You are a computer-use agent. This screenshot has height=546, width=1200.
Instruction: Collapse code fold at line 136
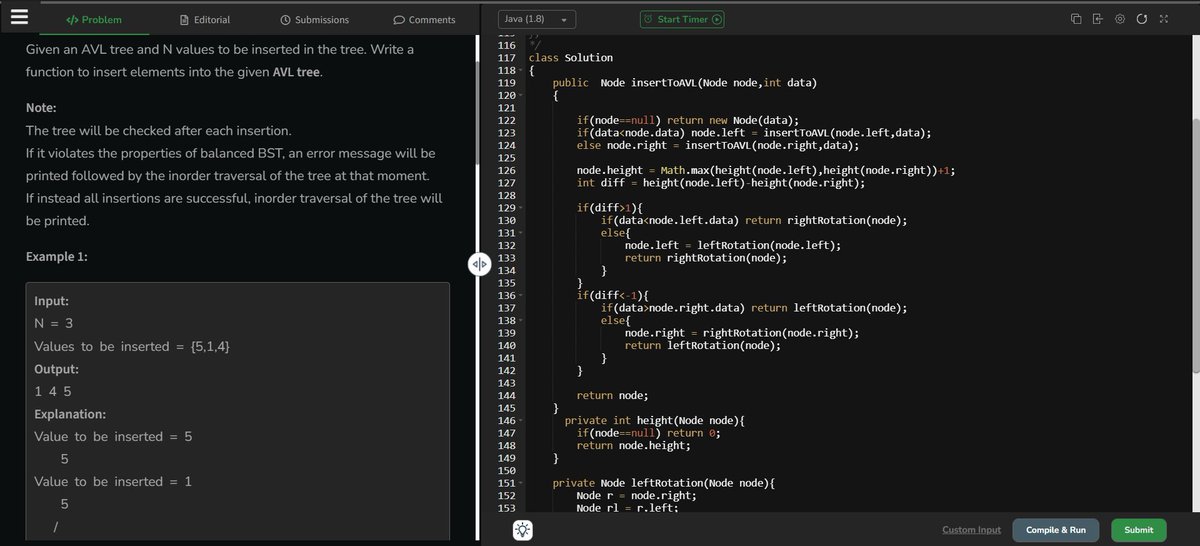tap(523, 296)
